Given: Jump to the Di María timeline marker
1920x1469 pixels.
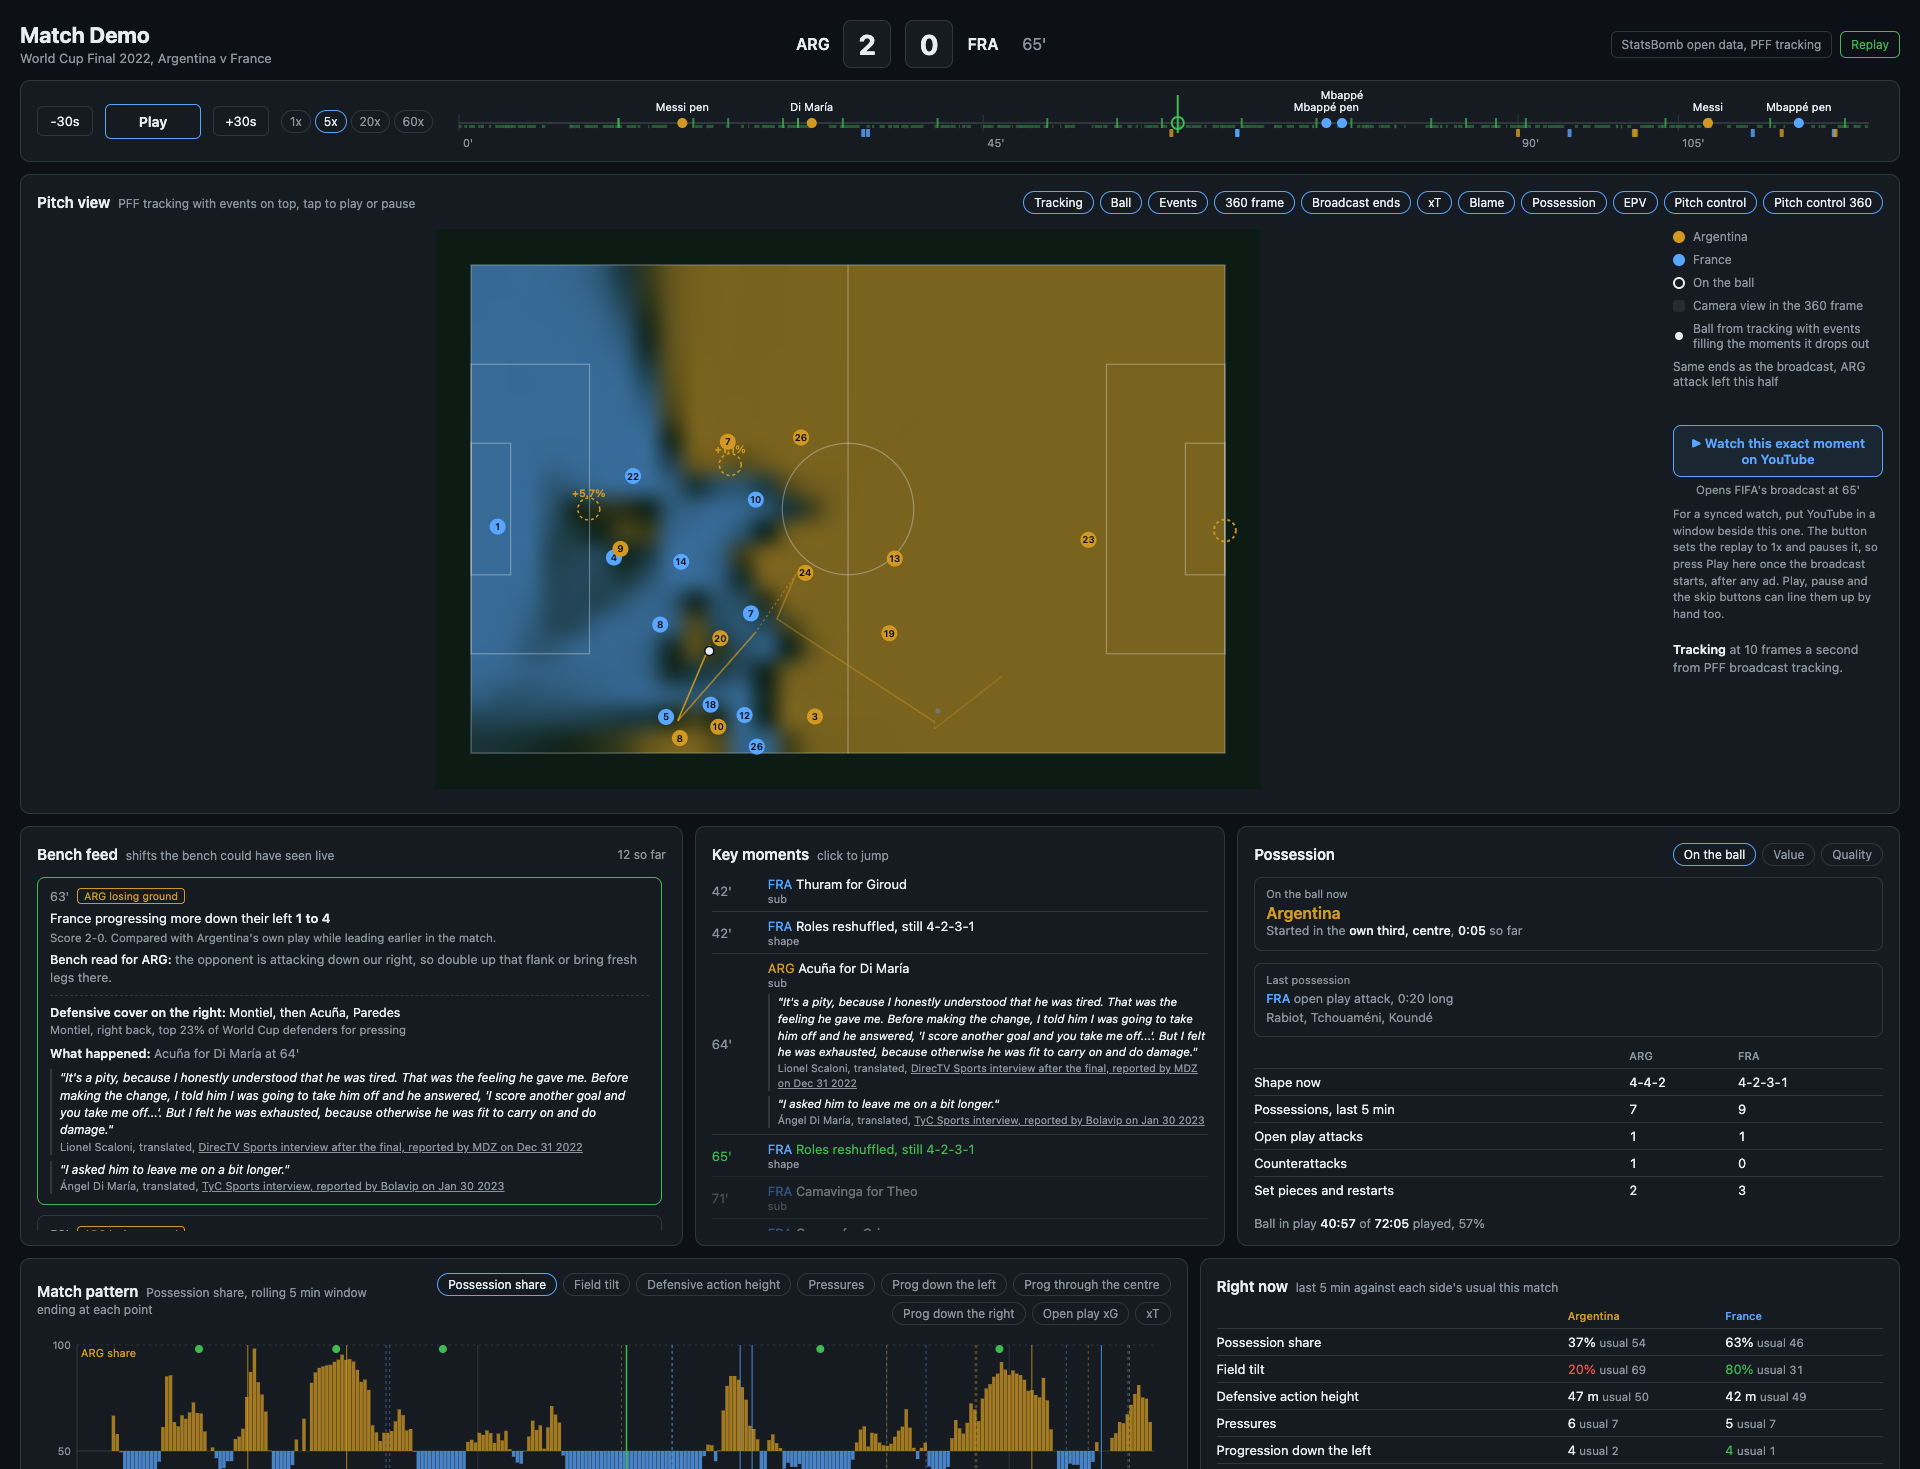Looking at the screenshot, I should pyautogui.click(x=811, y=123).
